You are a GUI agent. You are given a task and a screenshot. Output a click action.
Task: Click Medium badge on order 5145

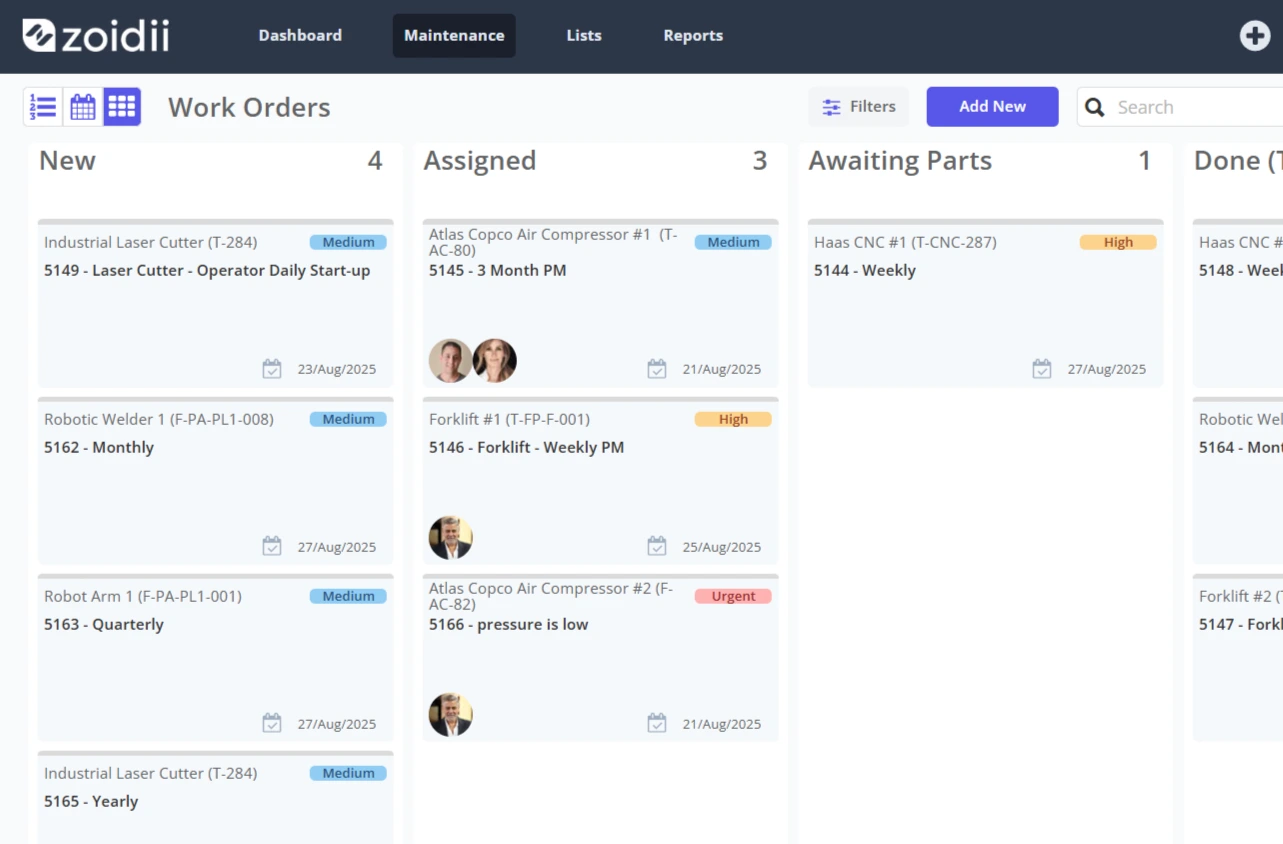click(x=733, y=242)
